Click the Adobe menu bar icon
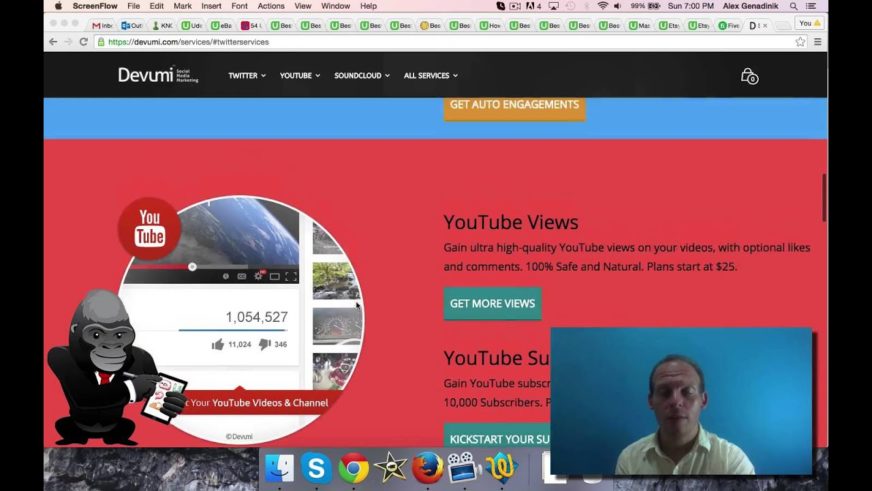 click(x=533, y=6)
